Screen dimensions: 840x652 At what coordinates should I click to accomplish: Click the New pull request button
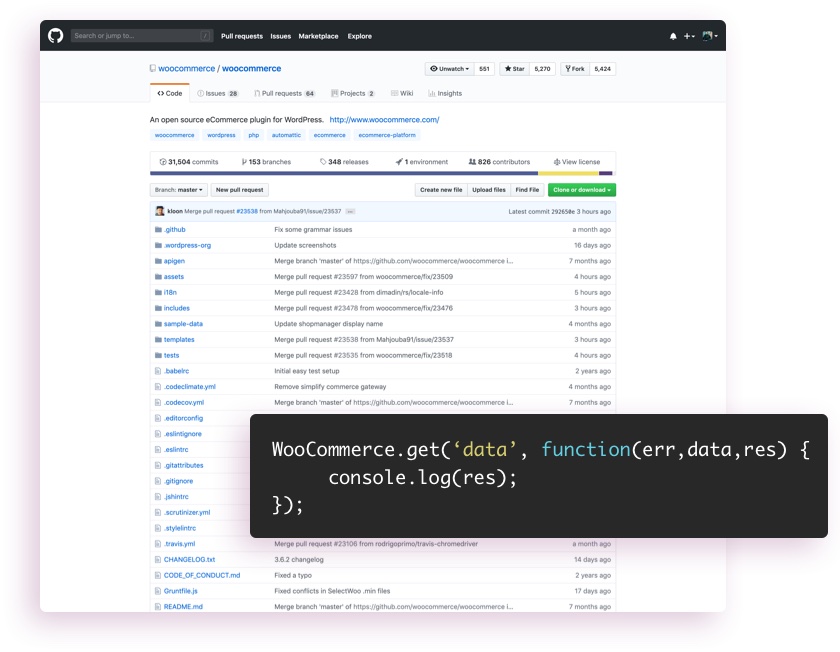(238, 189)
